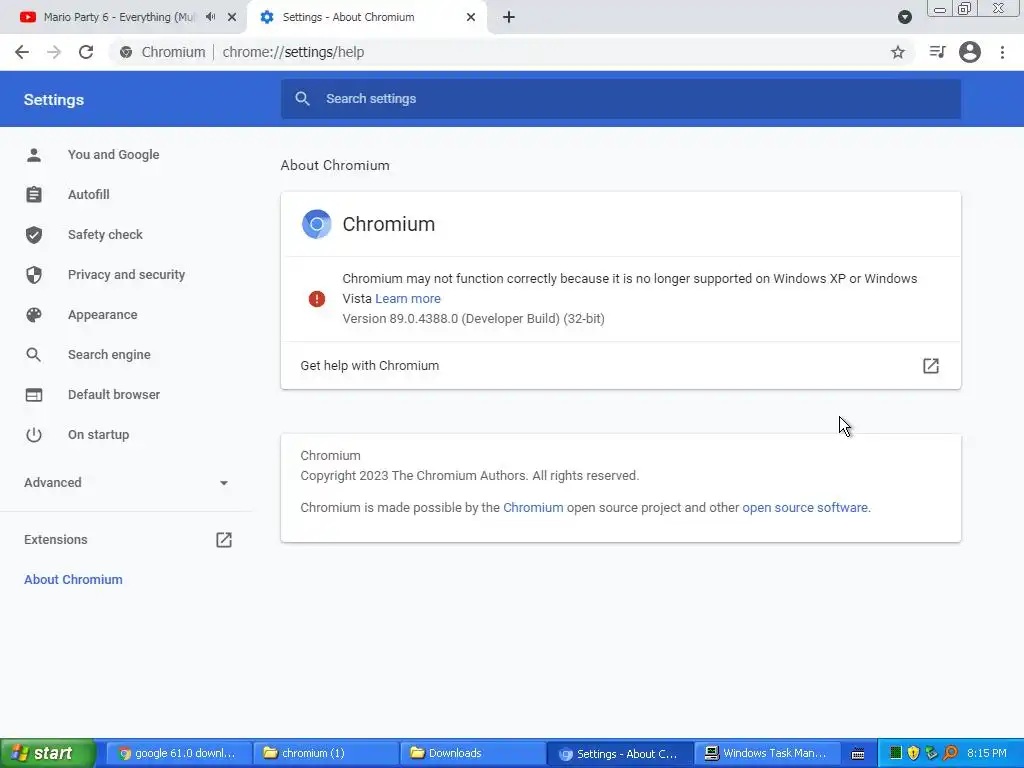The width and height of the screenshot is (1024, 768).
Task: Click the Privacy and security shield icon
Action: pyautogui.click(x=34, y=275)
